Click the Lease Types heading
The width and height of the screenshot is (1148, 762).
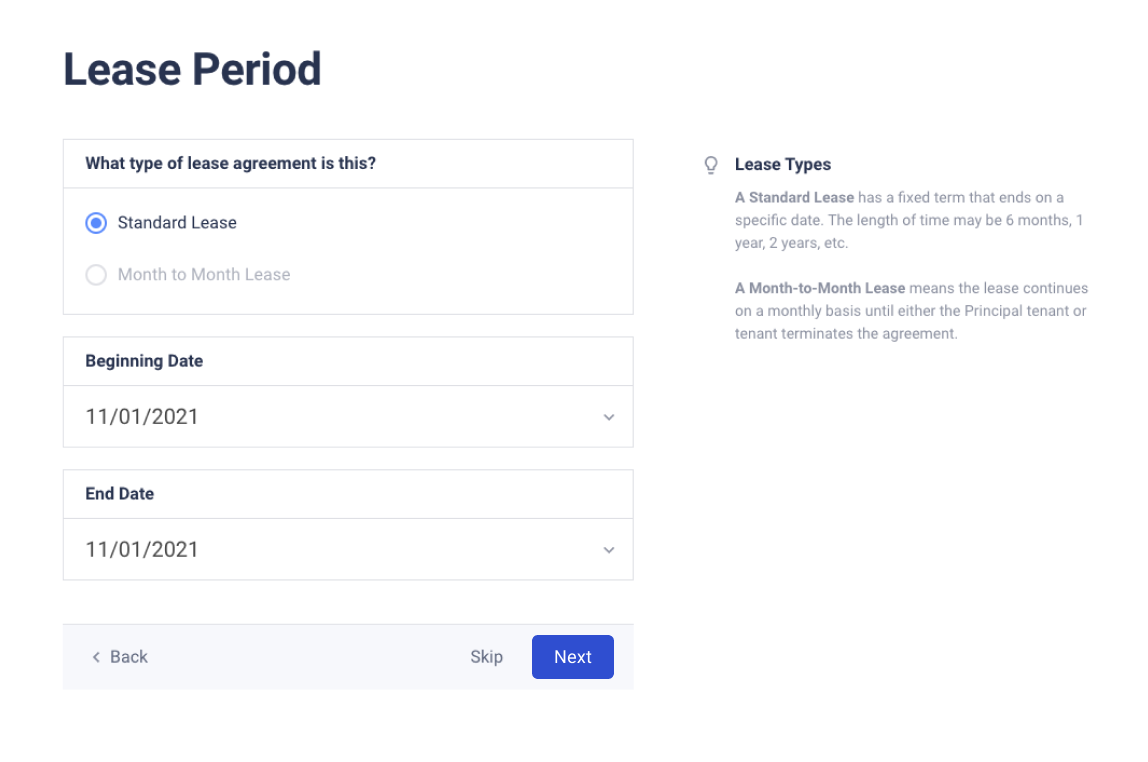pyautogui.click(x=783, y=164)
